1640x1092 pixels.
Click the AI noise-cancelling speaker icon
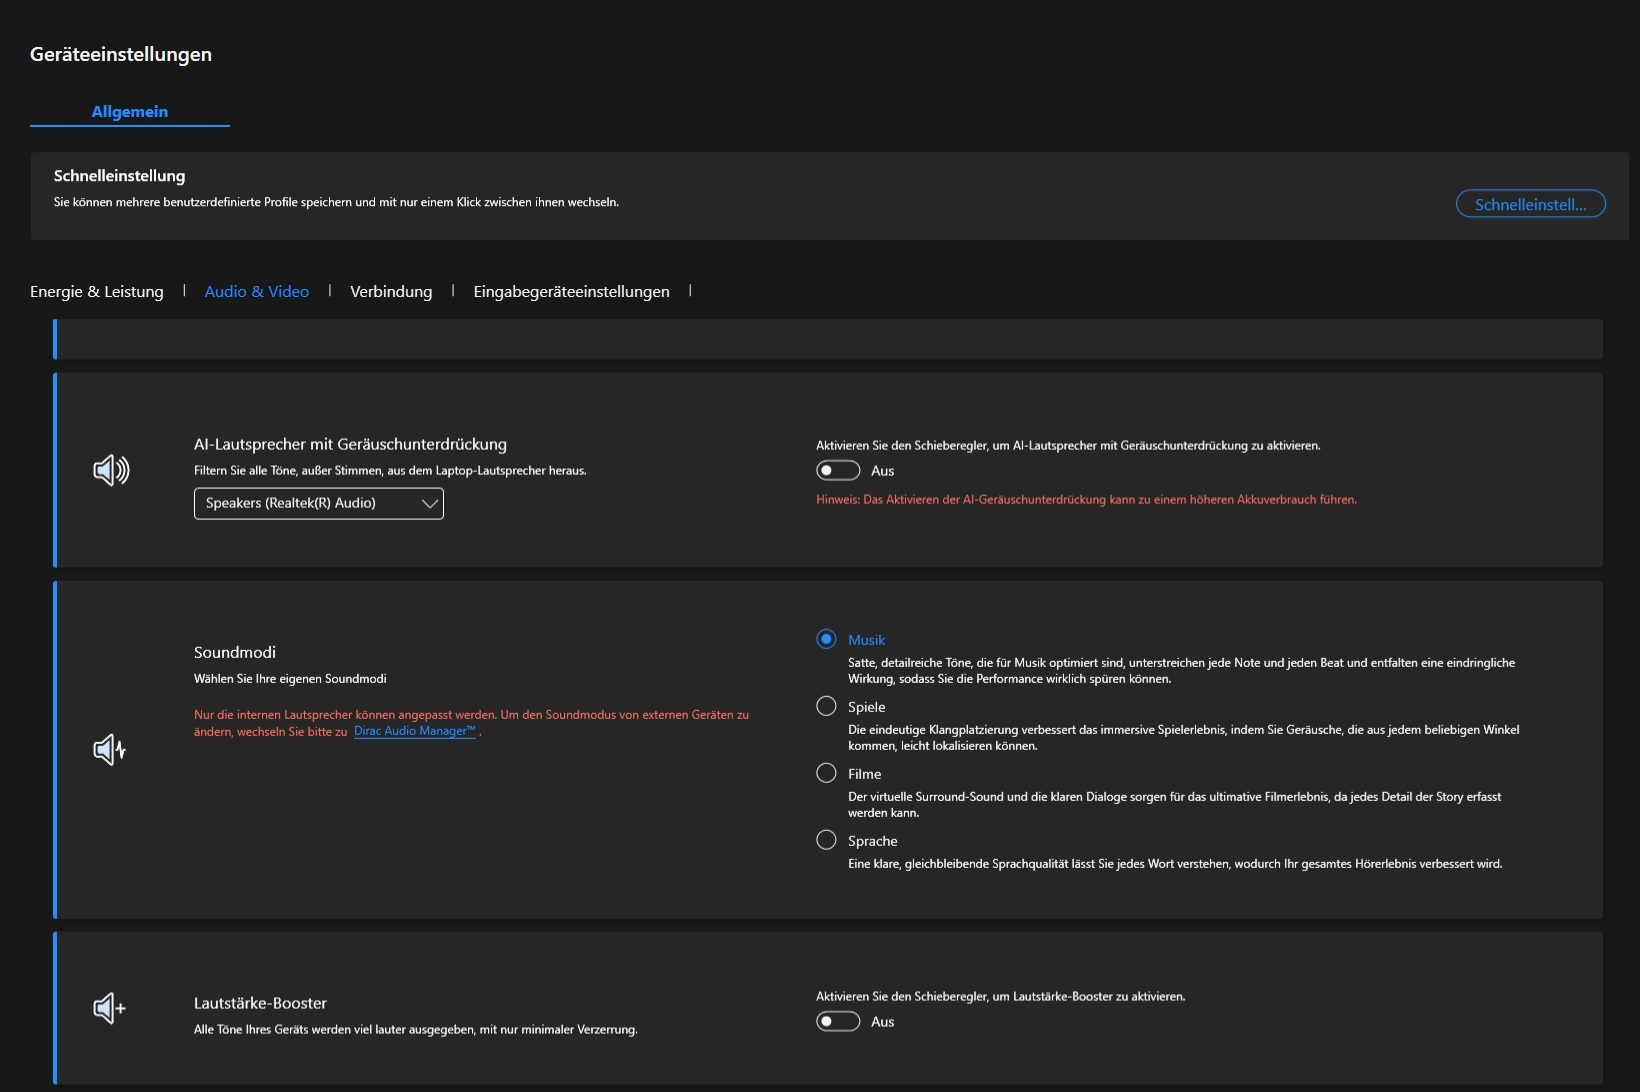point(111,470)
